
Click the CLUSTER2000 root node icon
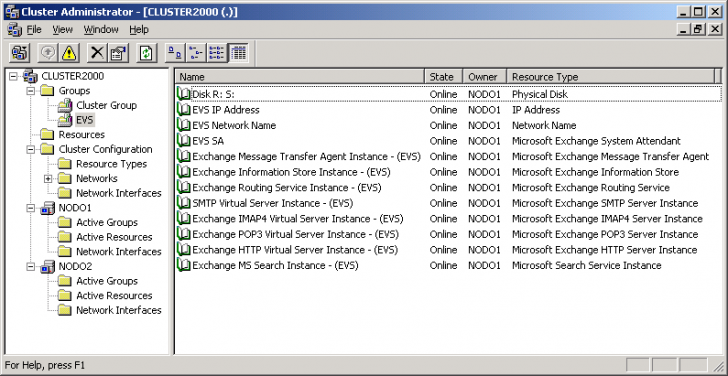31,76
